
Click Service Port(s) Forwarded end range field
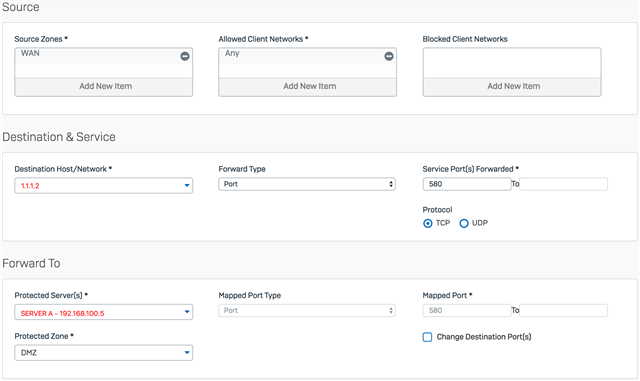point(563,184)
